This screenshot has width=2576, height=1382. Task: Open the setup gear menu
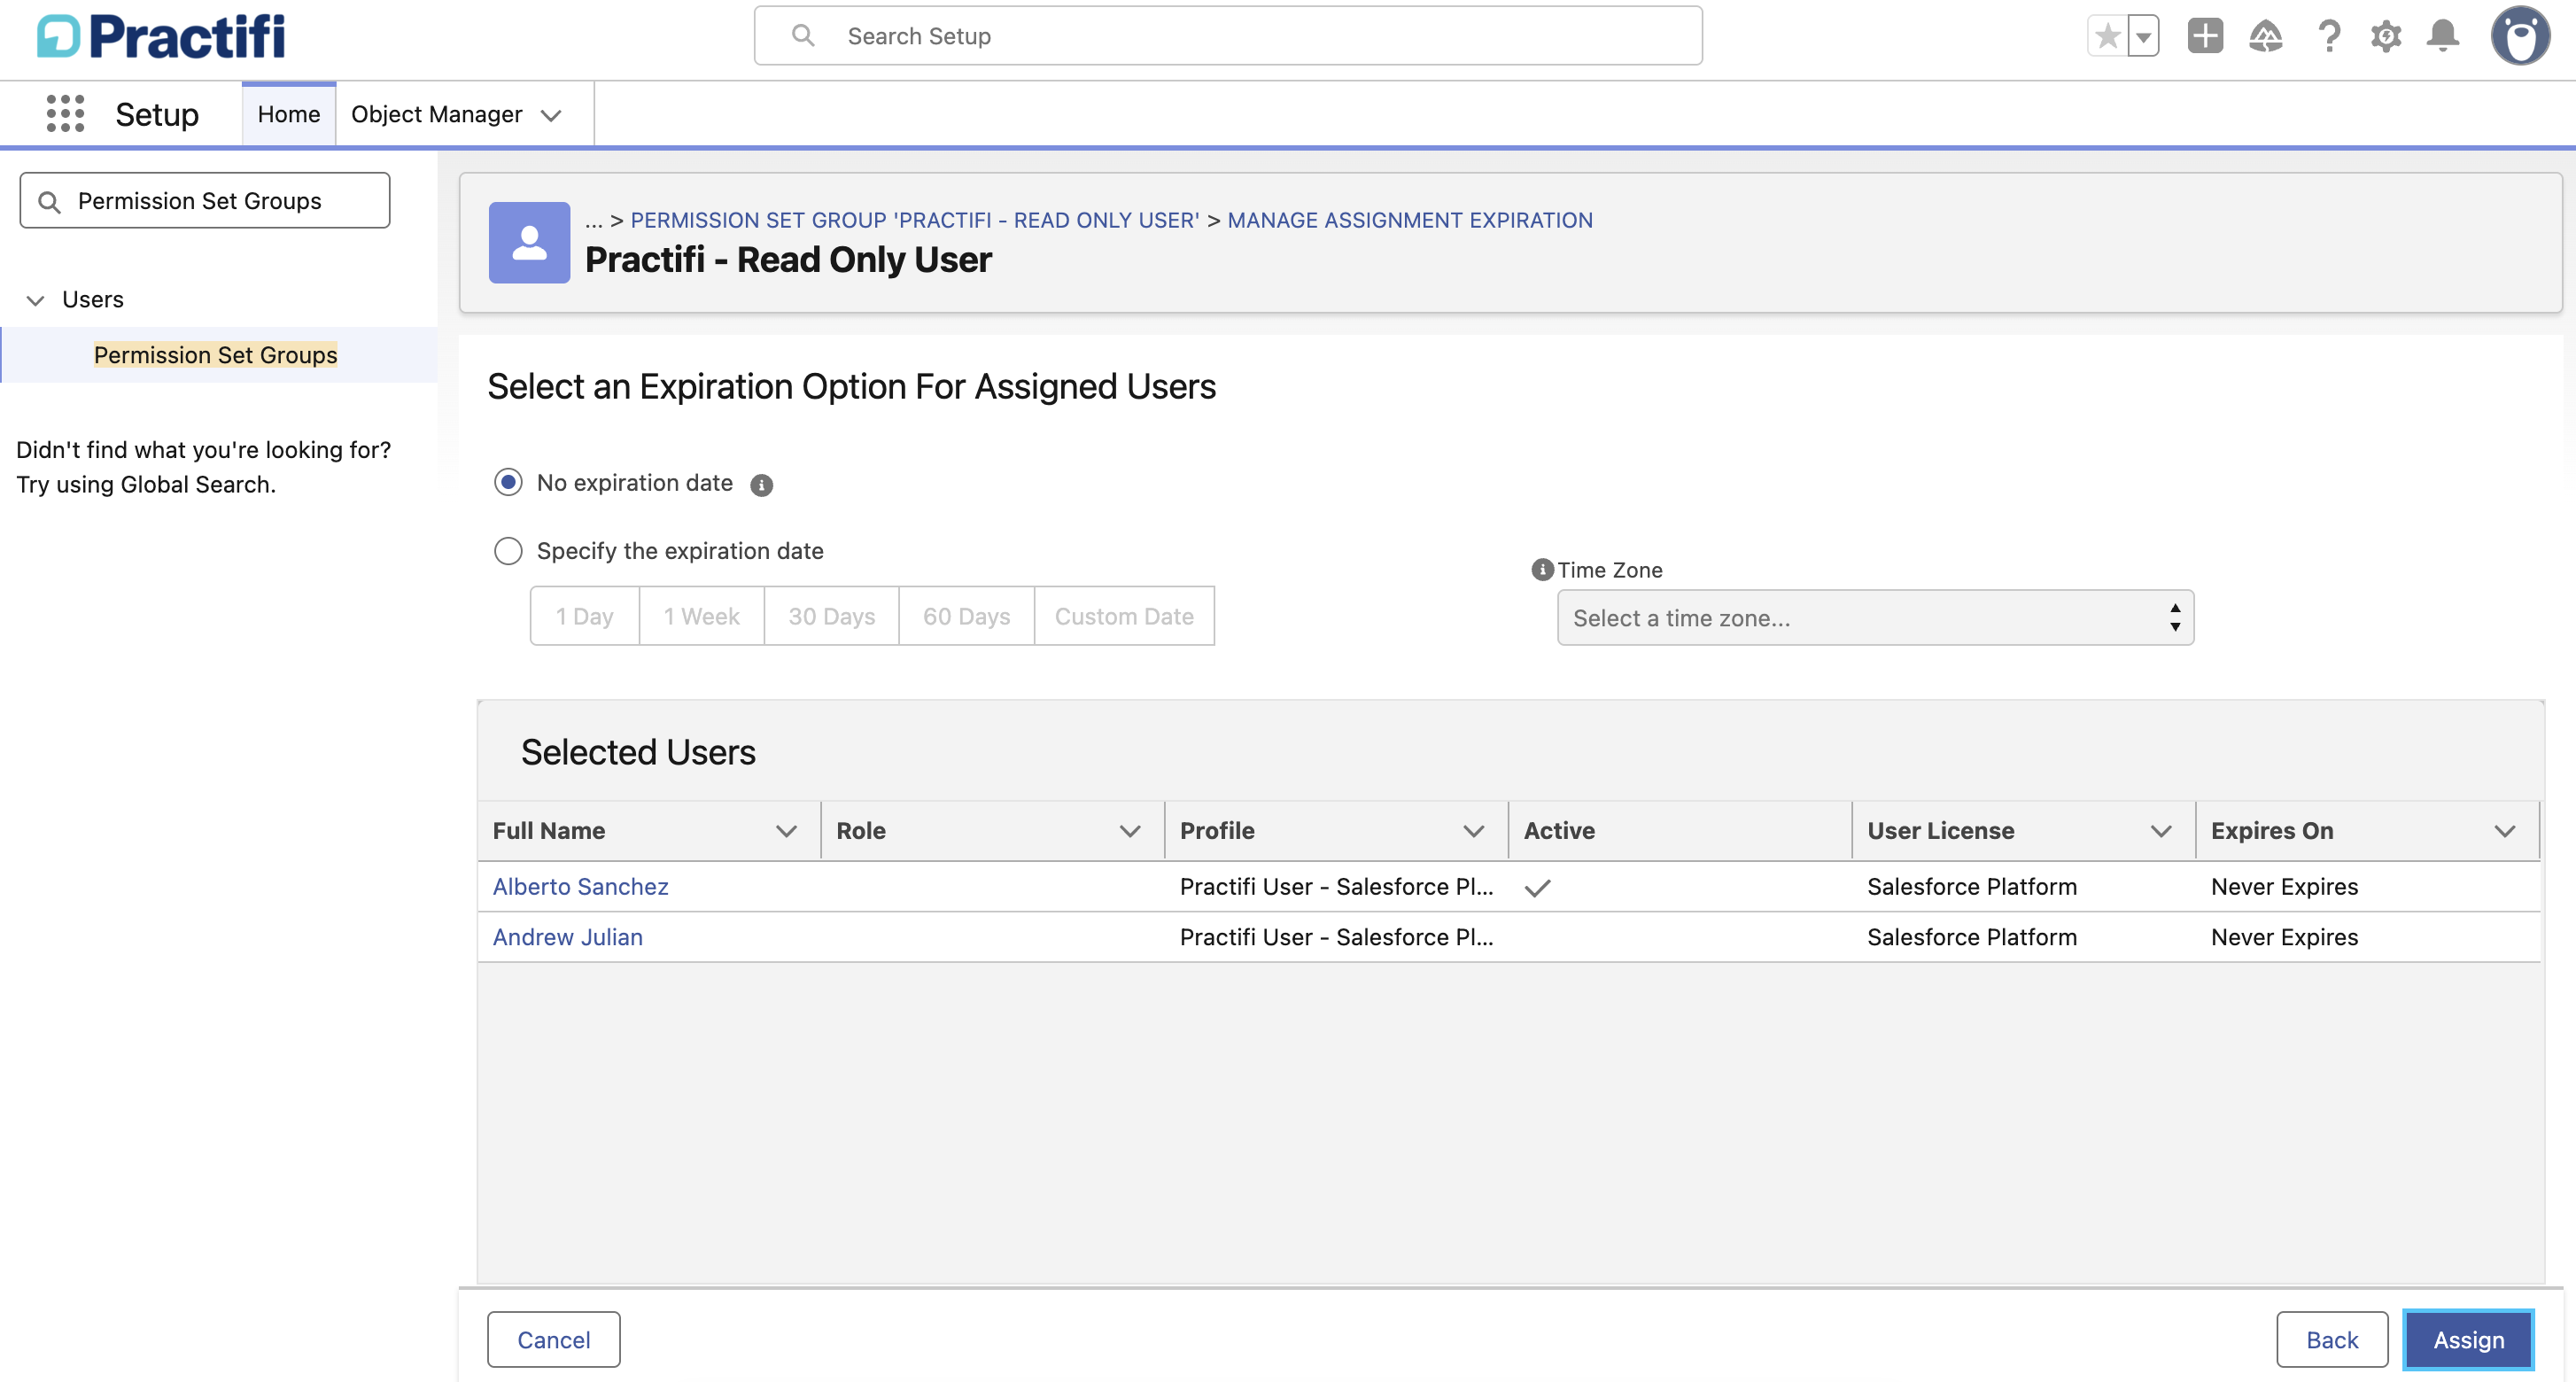tap(2386, 37)
